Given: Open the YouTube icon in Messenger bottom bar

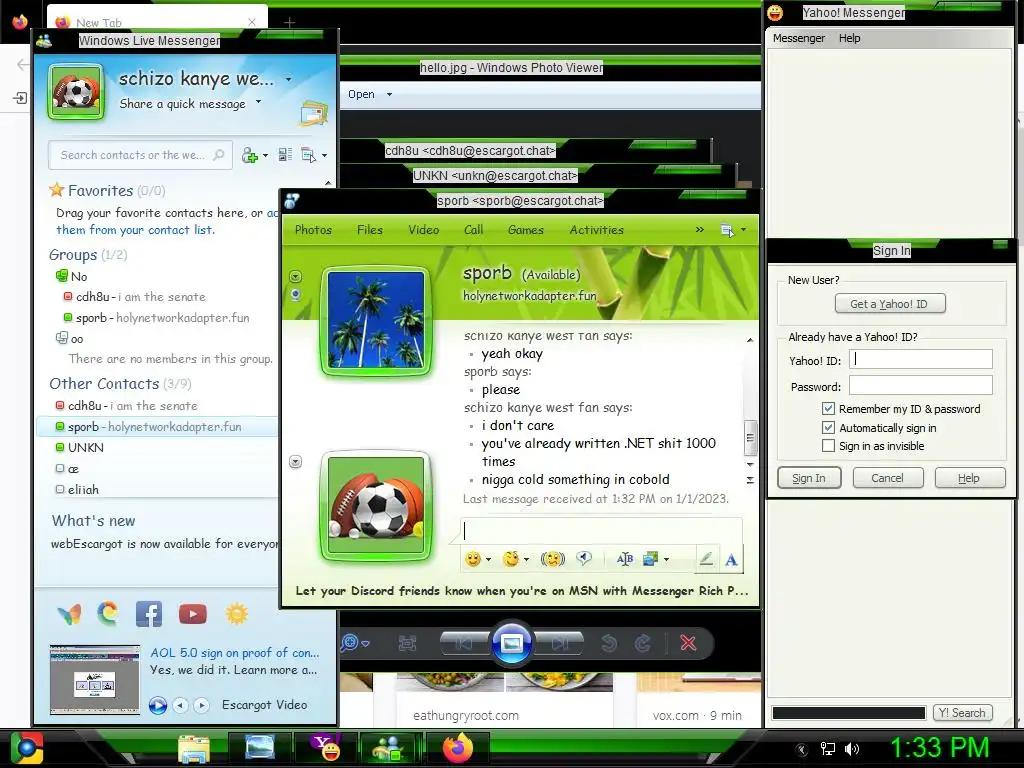Looking at the screenshot, I should (193, 614).
